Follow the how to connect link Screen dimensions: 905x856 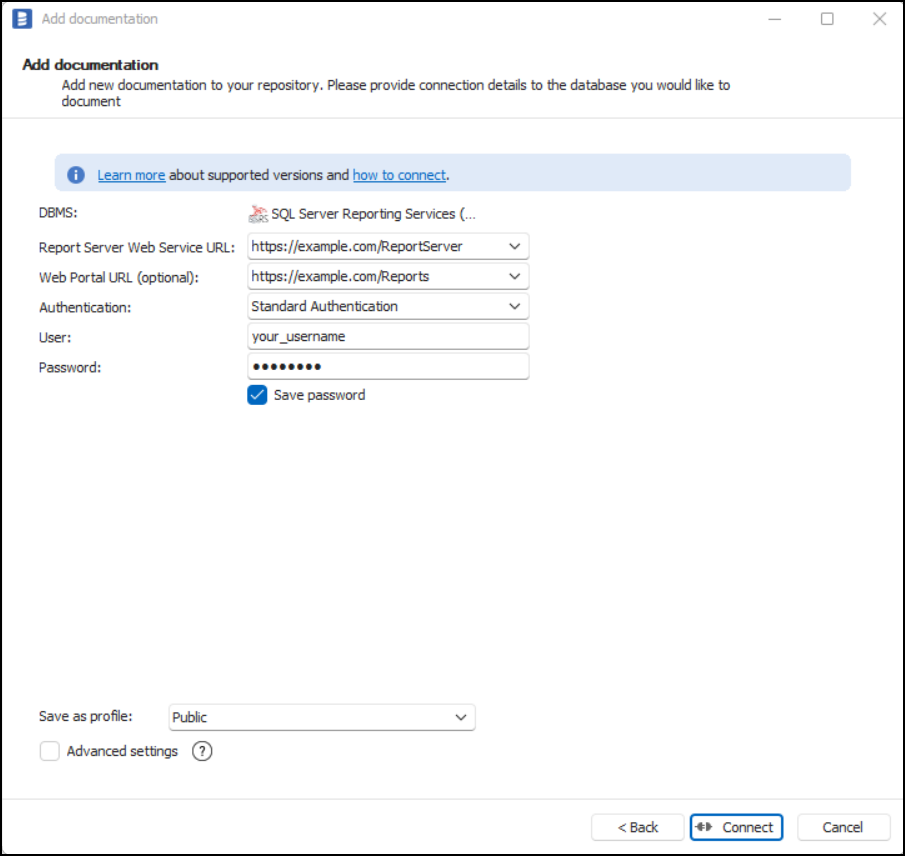click(x=399, y=175)
